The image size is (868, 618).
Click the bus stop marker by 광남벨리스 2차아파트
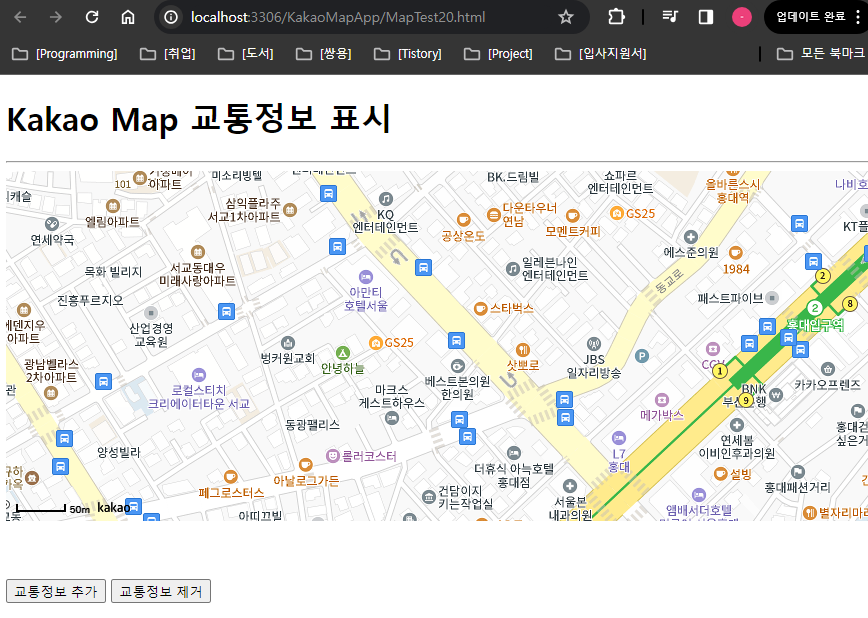point(103,382)
